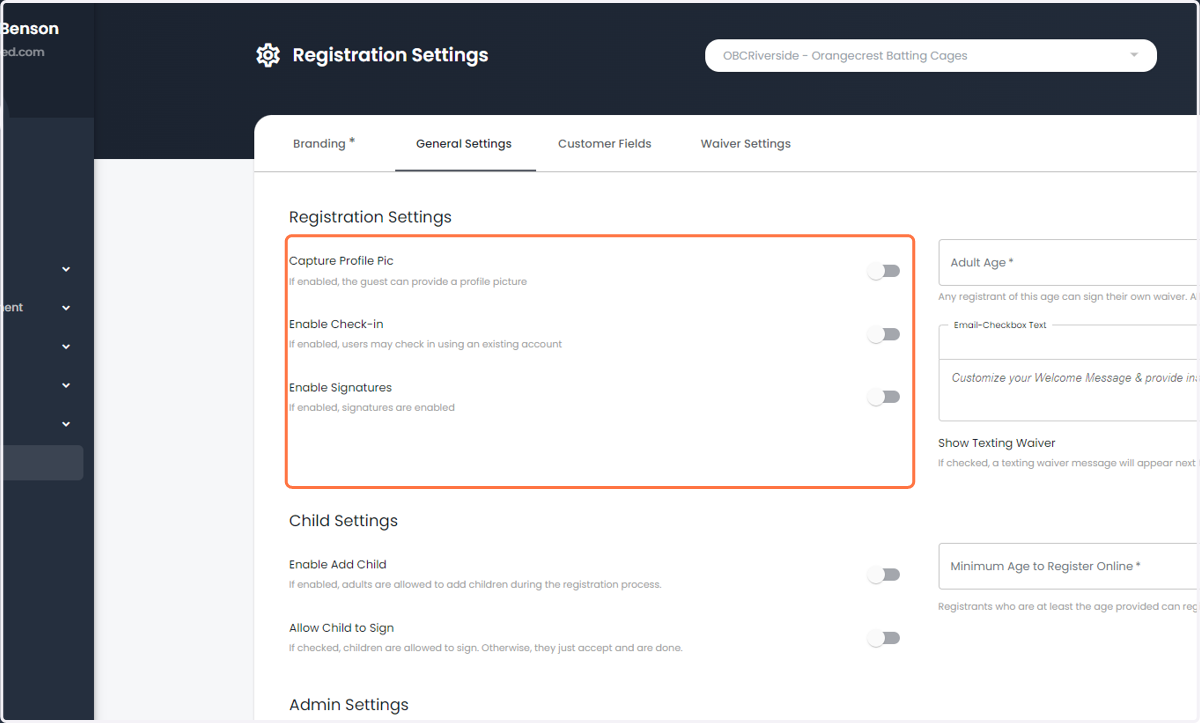Click the Enable Check-in label
Screen dimensions: 1200x723
(x=336, y=325)
